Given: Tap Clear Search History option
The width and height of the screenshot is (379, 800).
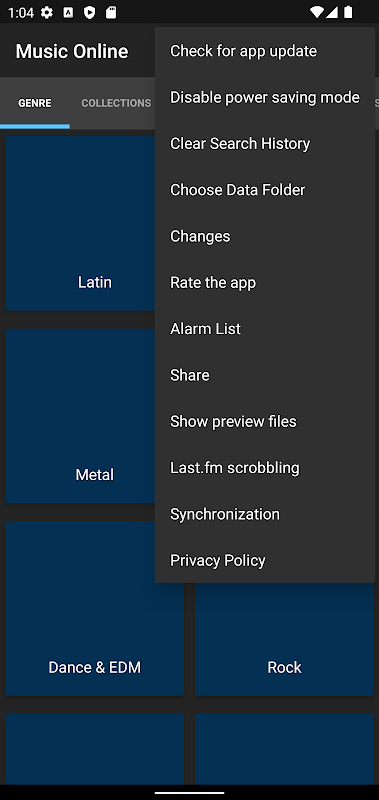Looking at the screenshot, I should tap(265, 144).
